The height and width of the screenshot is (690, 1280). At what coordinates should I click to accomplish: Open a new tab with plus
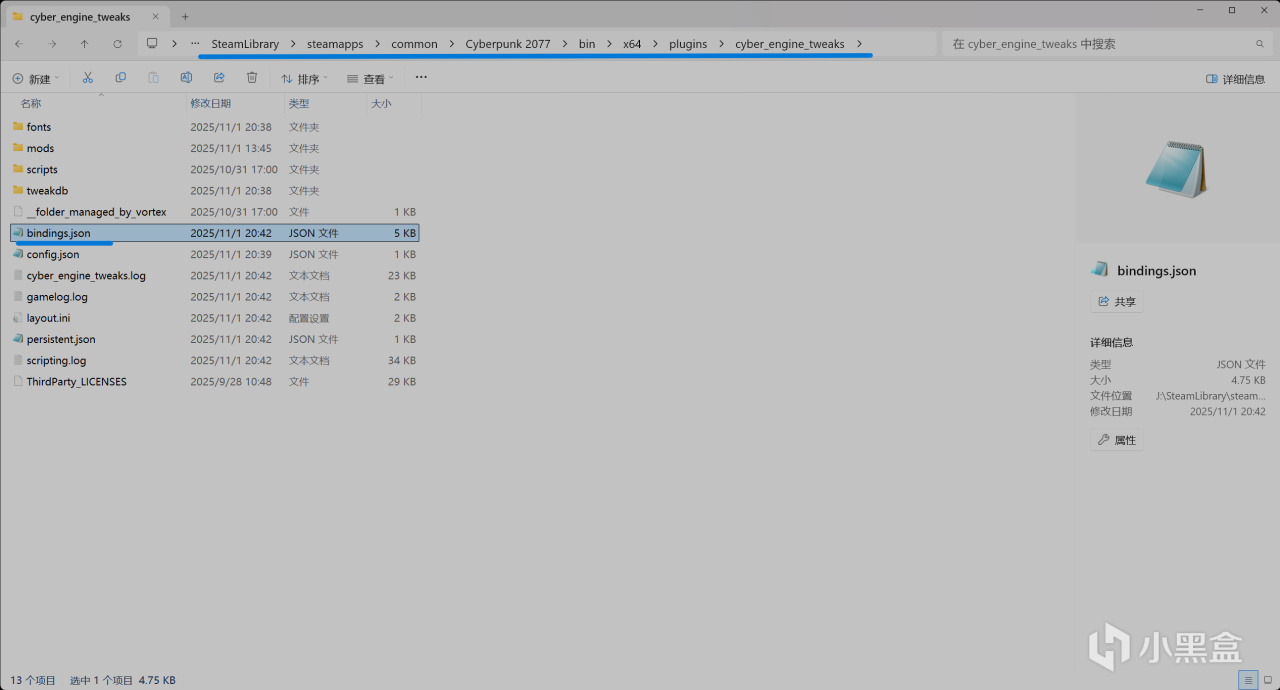(x=185, y=17)
